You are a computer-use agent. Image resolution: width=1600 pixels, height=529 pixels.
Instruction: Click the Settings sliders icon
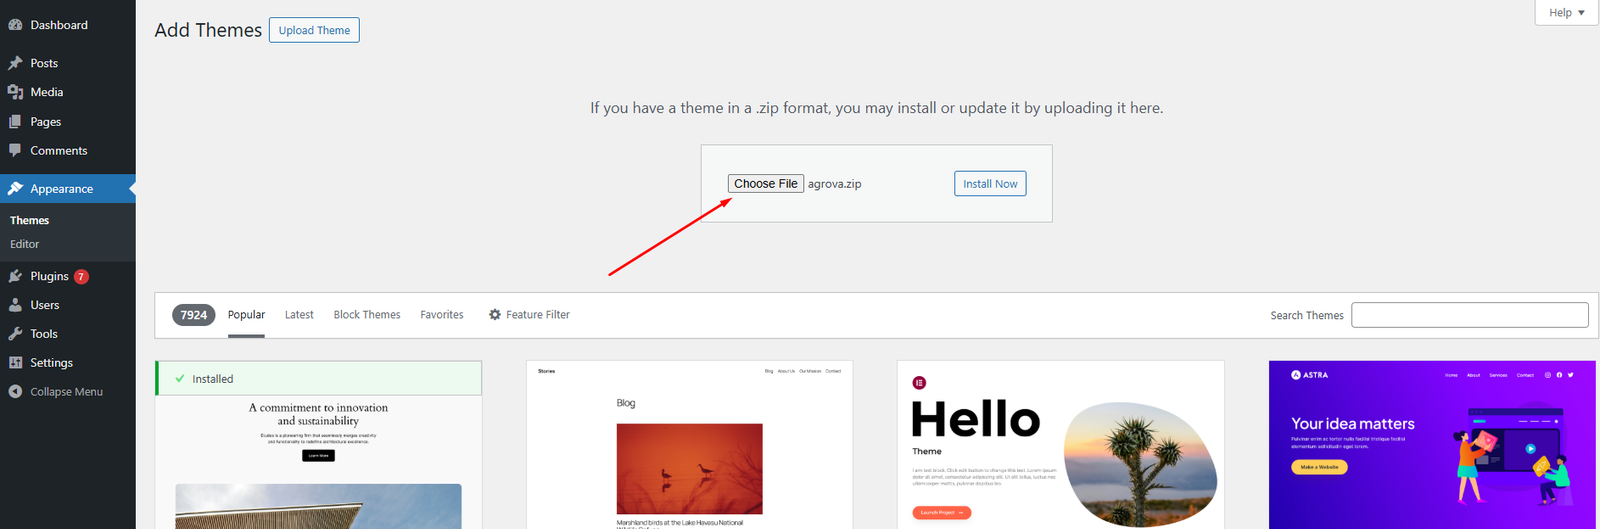click(x=15, y=363)
